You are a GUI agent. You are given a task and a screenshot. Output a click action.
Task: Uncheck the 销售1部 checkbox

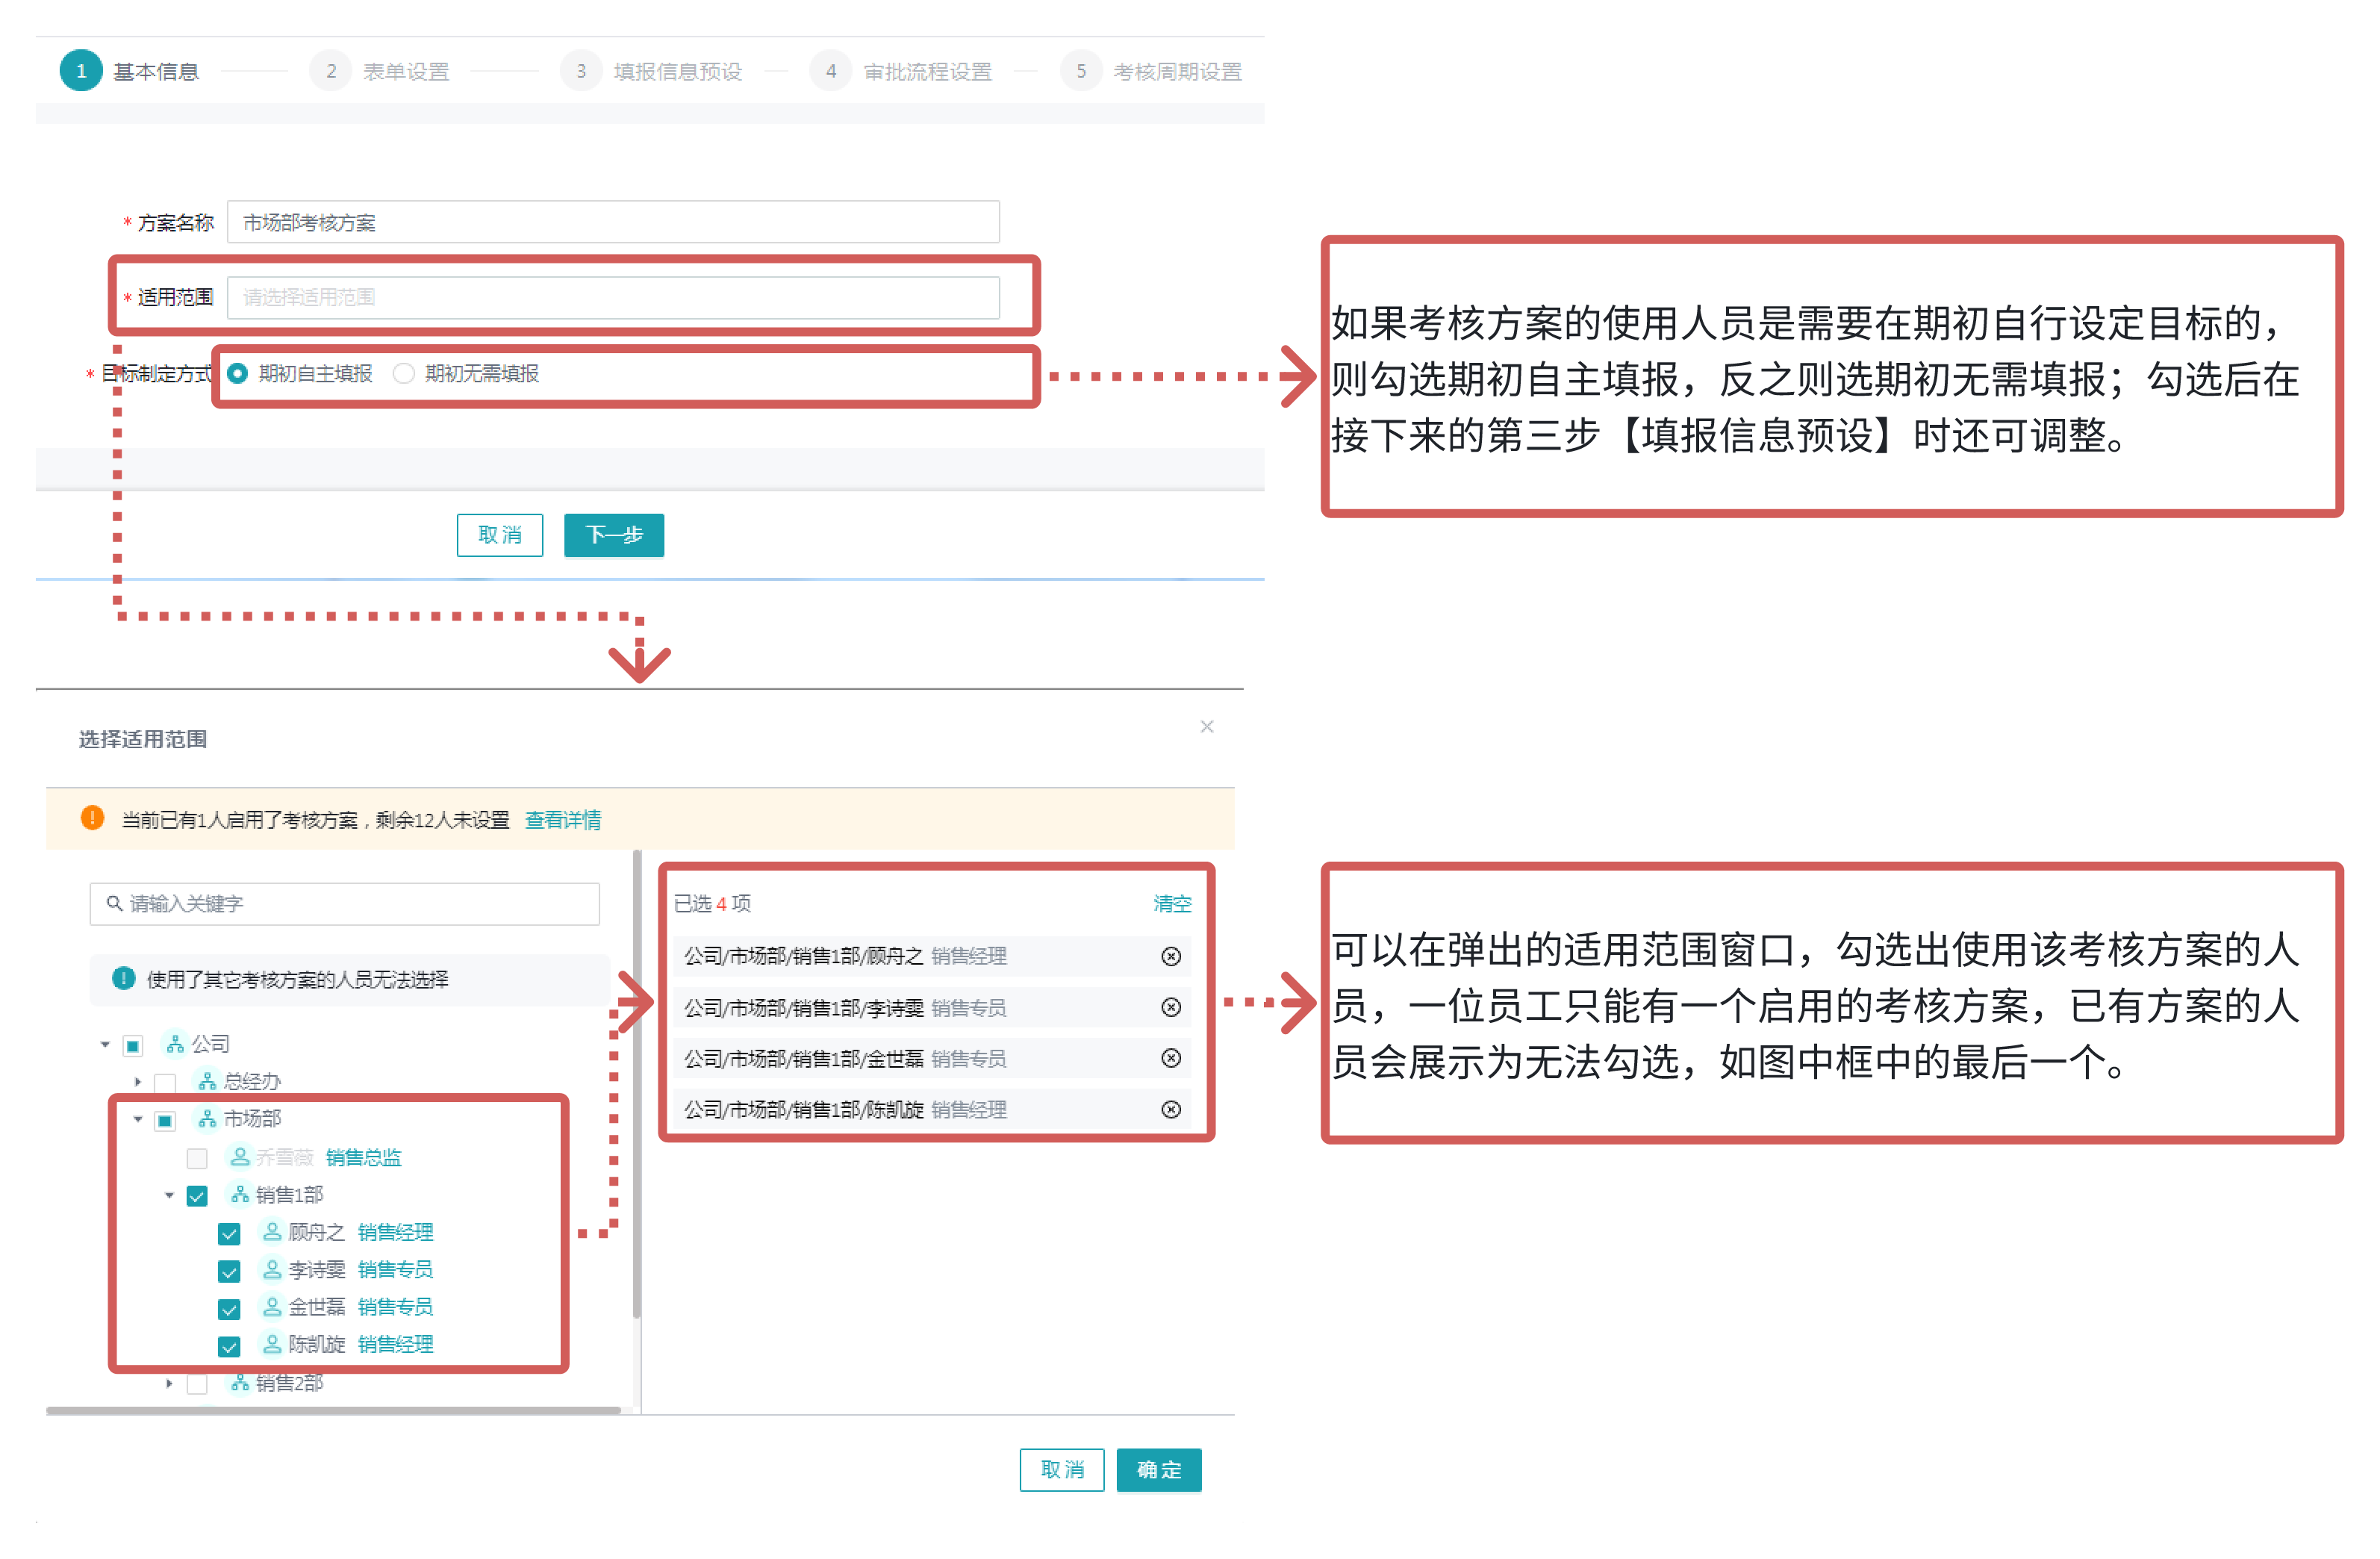[197, 1196]
